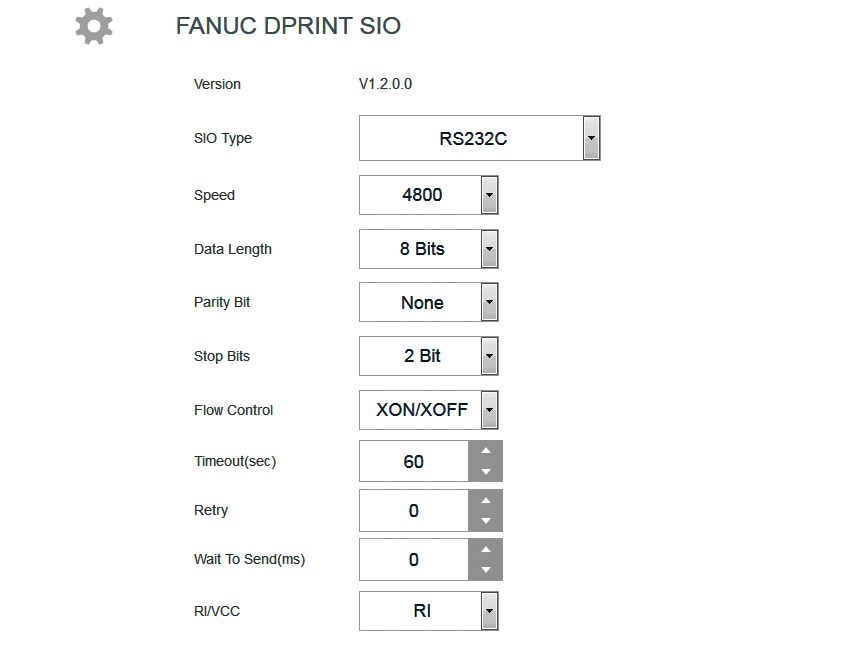Decrease the Wait To Send value
Viewport: 854px width, 645px height.
486,570
